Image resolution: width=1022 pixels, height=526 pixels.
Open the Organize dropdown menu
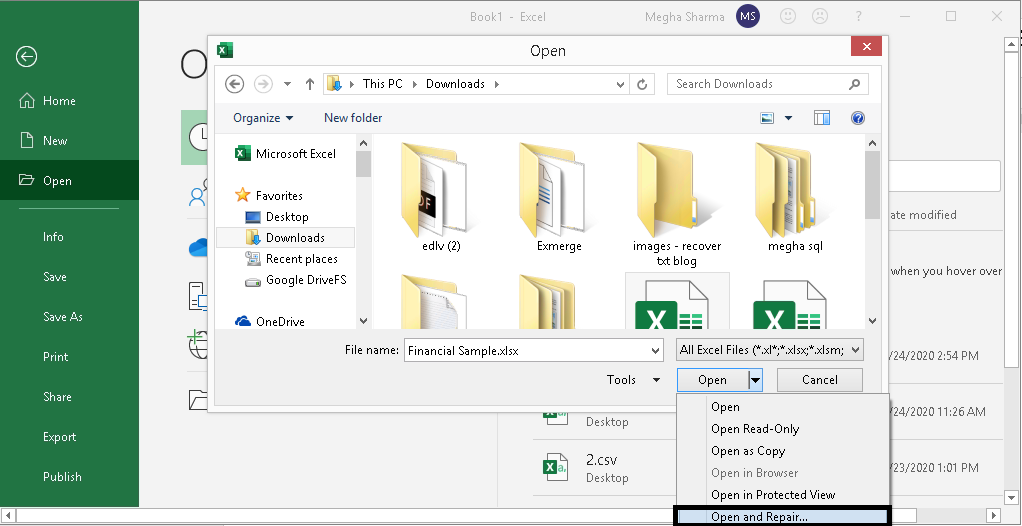click(x=263, y=118)
